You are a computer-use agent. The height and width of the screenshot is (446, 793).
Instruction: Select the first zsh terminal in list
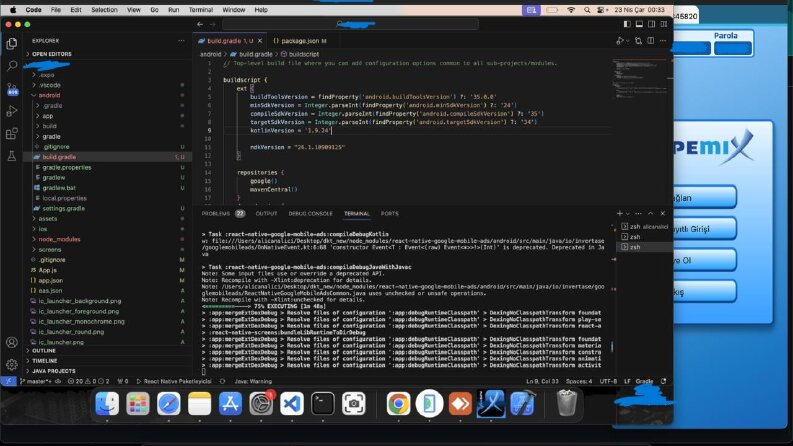pos(645,227)
